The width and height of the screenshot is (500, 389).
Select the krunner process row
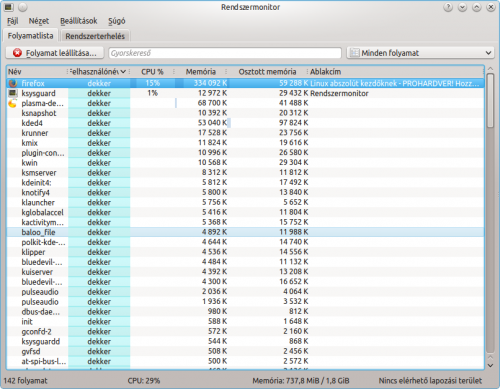pyautogui.click(x=245, y=133)
